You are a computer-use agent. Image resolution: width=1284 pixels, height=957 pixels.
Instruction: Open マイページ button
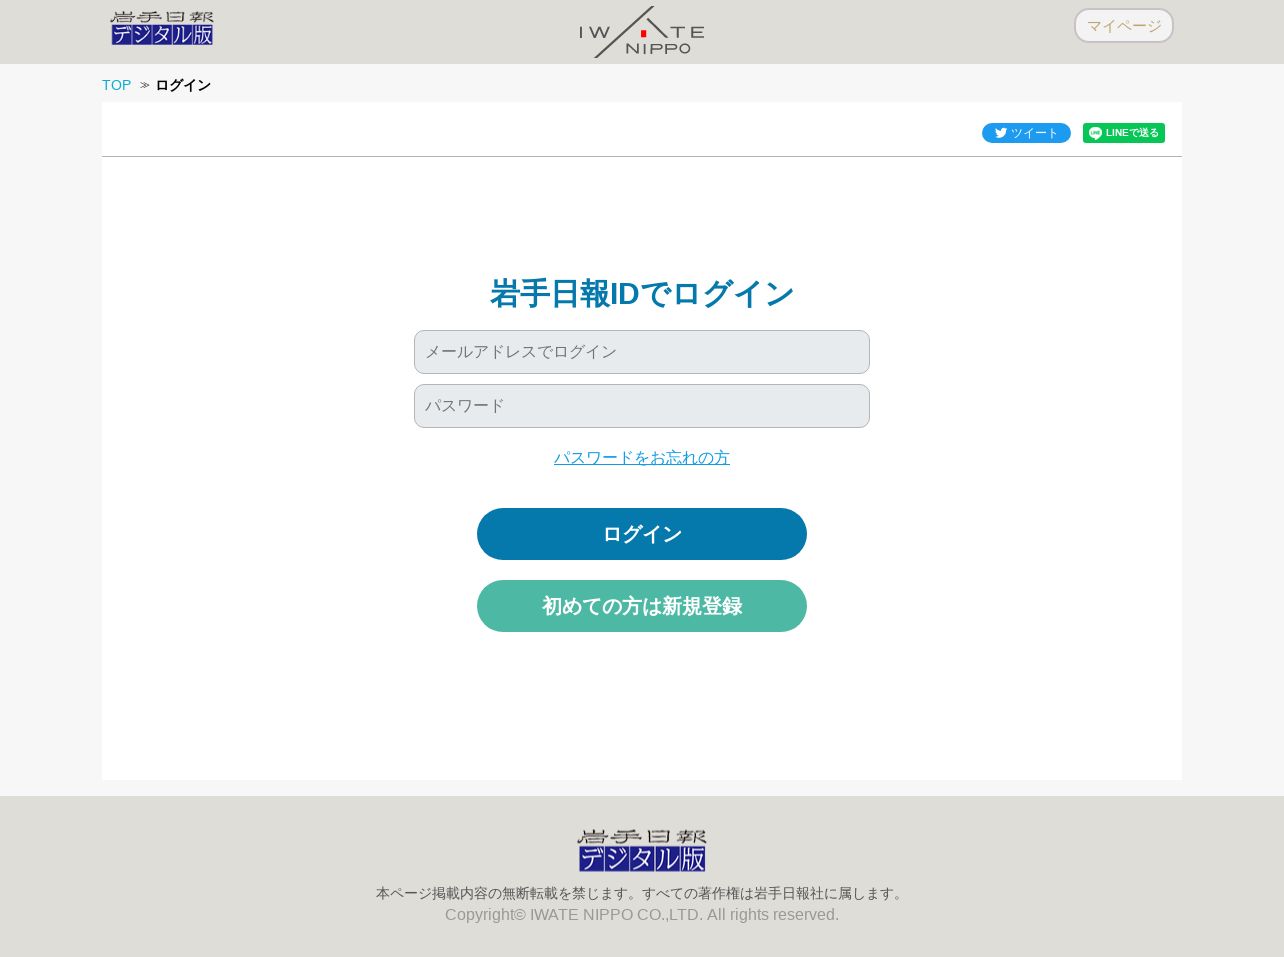click(x=1124, y=26)
